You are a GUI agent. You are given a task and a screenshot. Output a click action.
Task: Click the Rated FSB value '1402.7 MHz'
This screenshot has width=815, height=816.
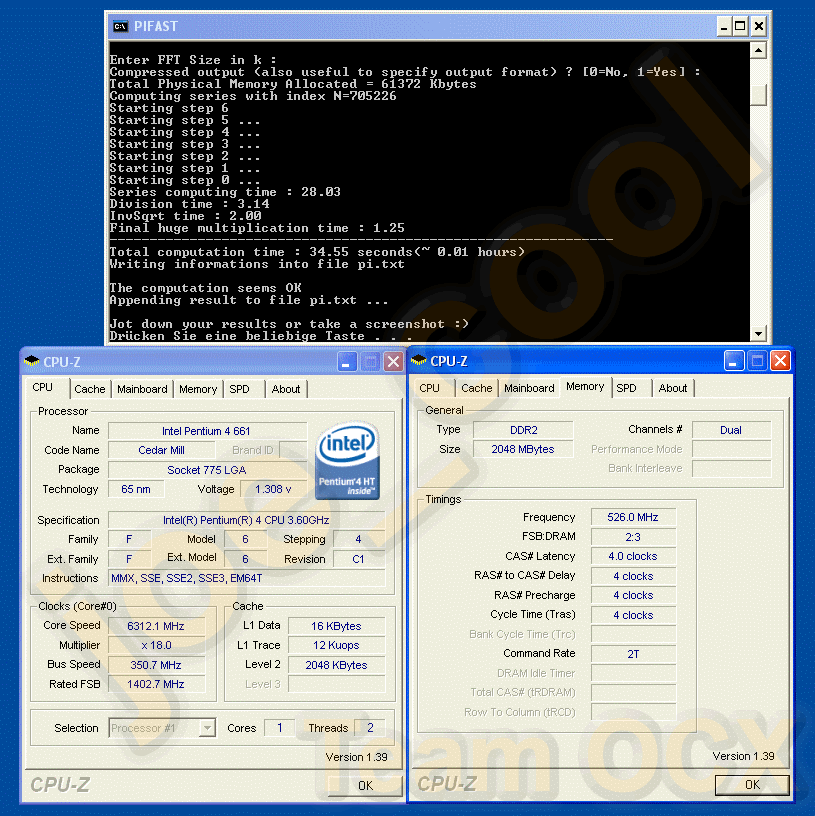[156, 684]
